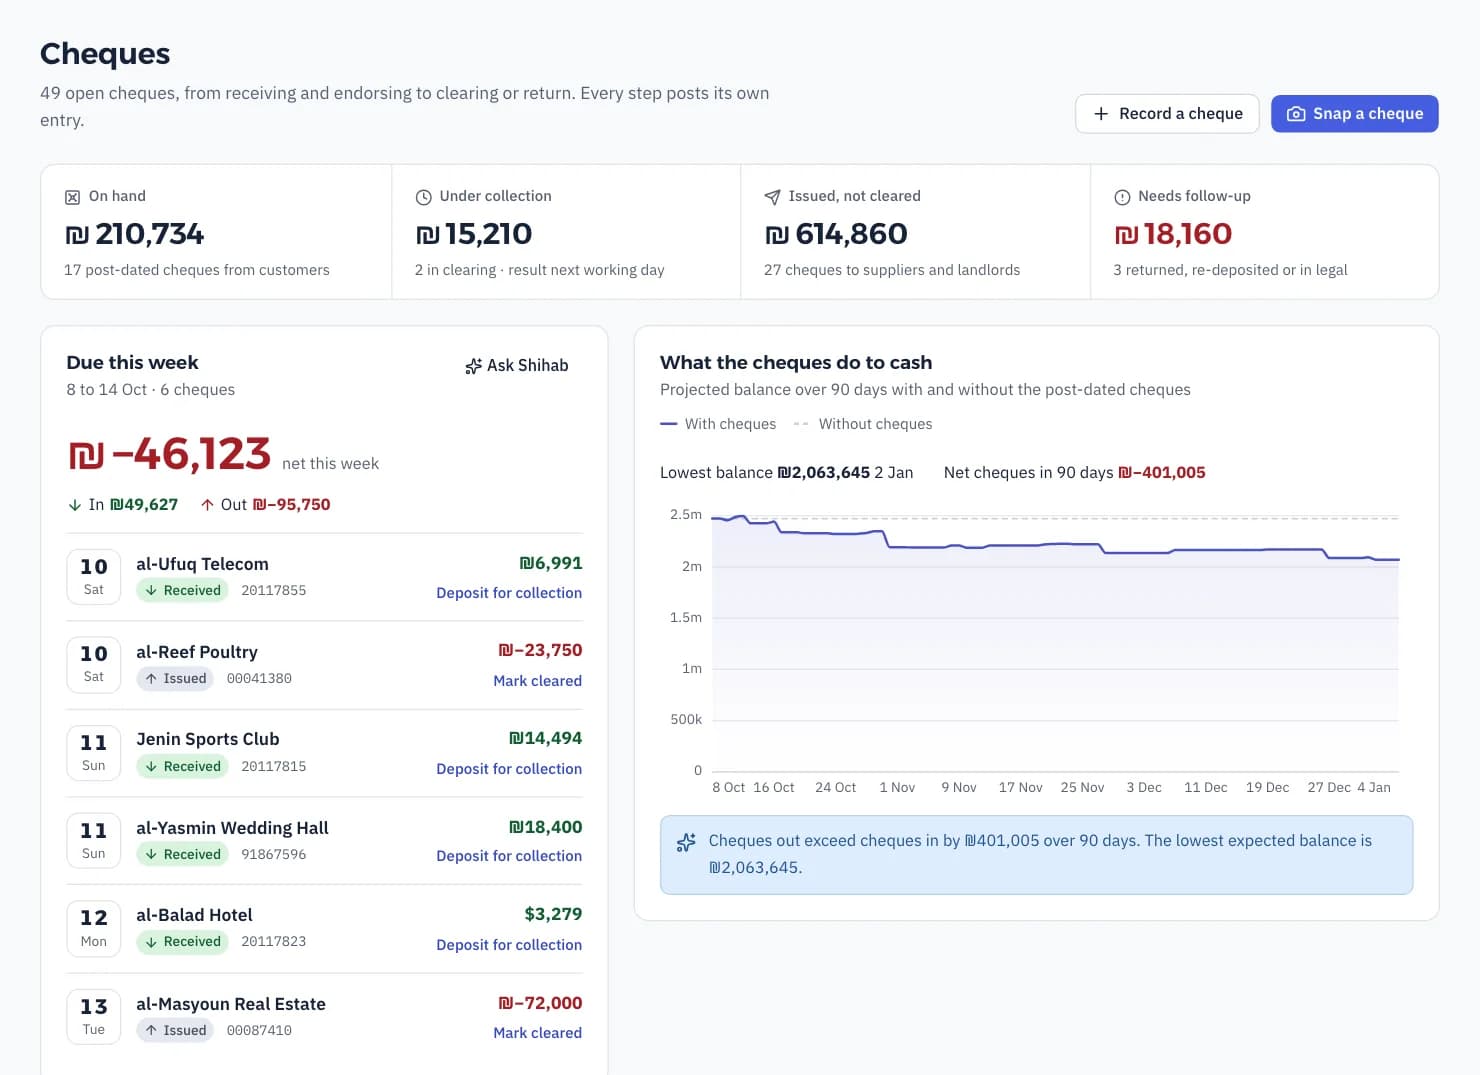1480x1075 pixels.
Task: Click the sparkle icon in the cheque insight banner
Action: [686, 842]
